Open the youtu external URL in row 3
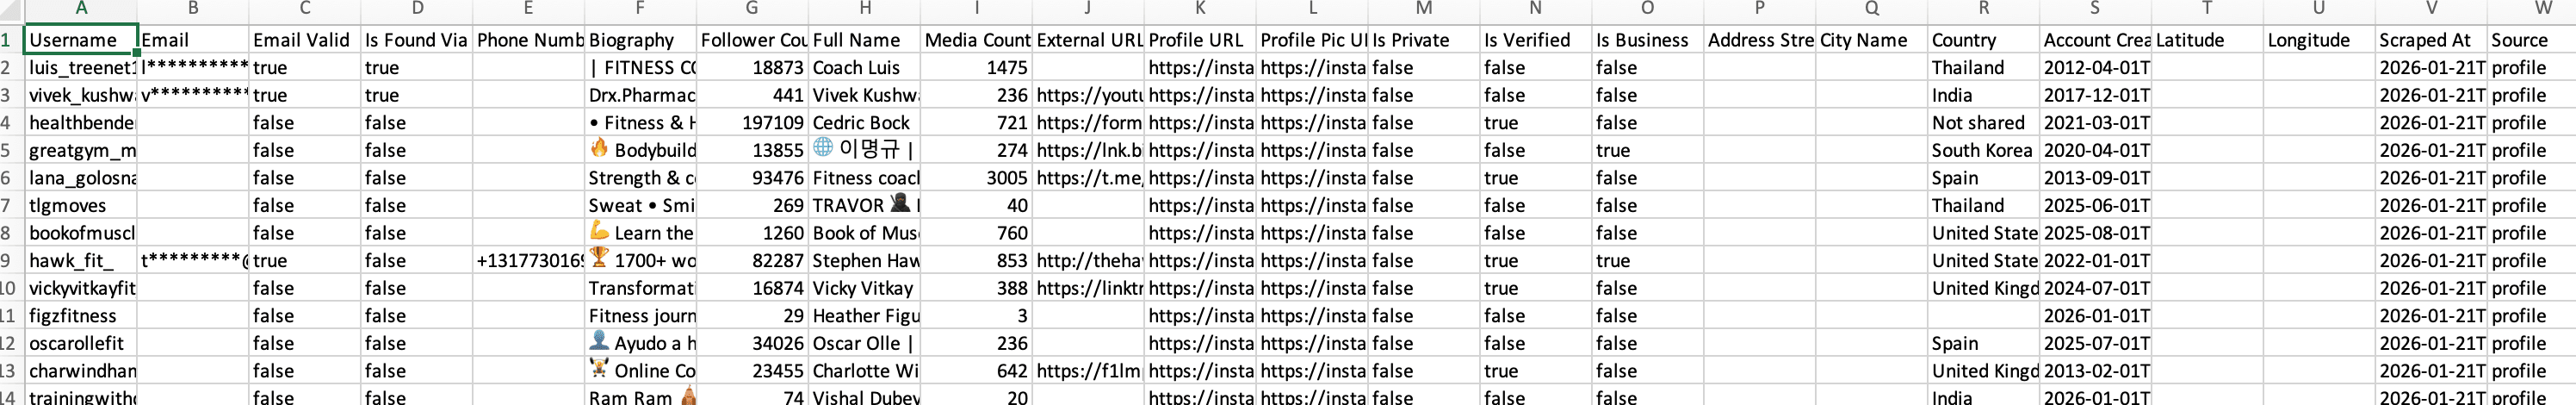2576x405 pixels. (1088, 96)
